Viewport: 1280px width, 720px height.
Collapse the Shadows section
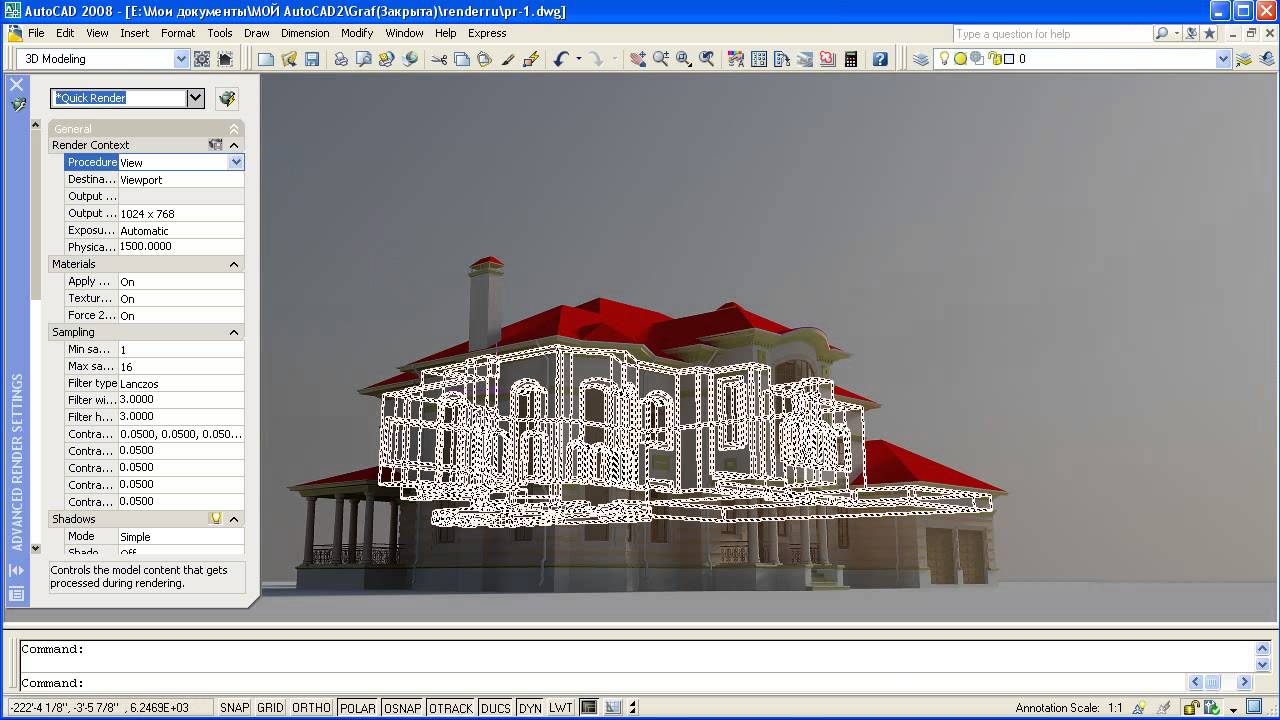pos(234,519)
